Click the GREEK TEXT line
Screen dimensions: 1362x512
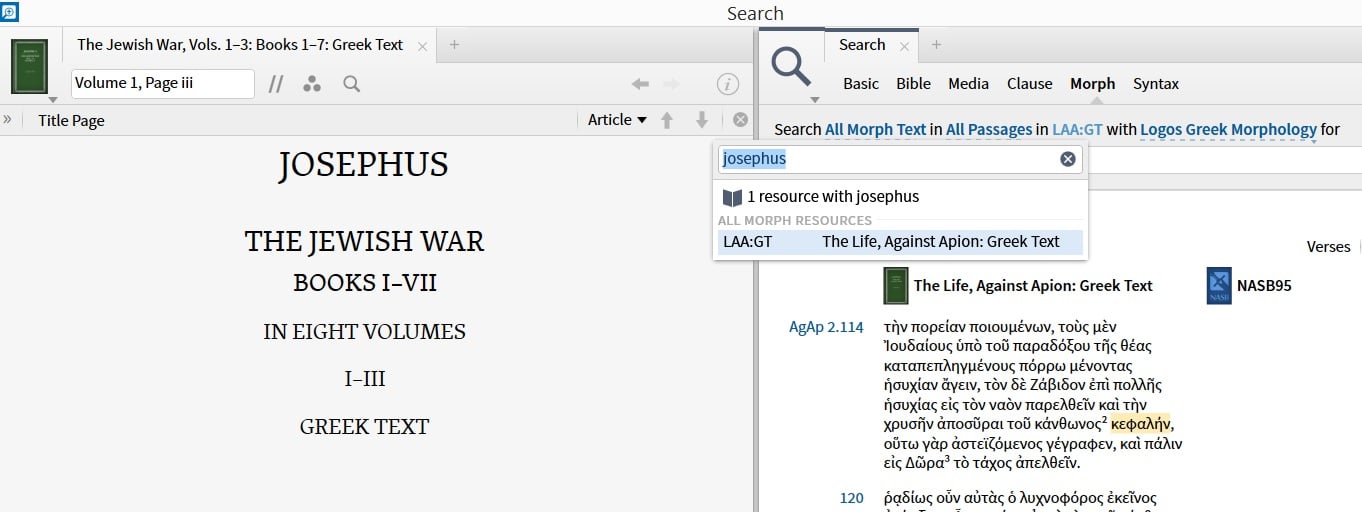[x=364, y=427]
